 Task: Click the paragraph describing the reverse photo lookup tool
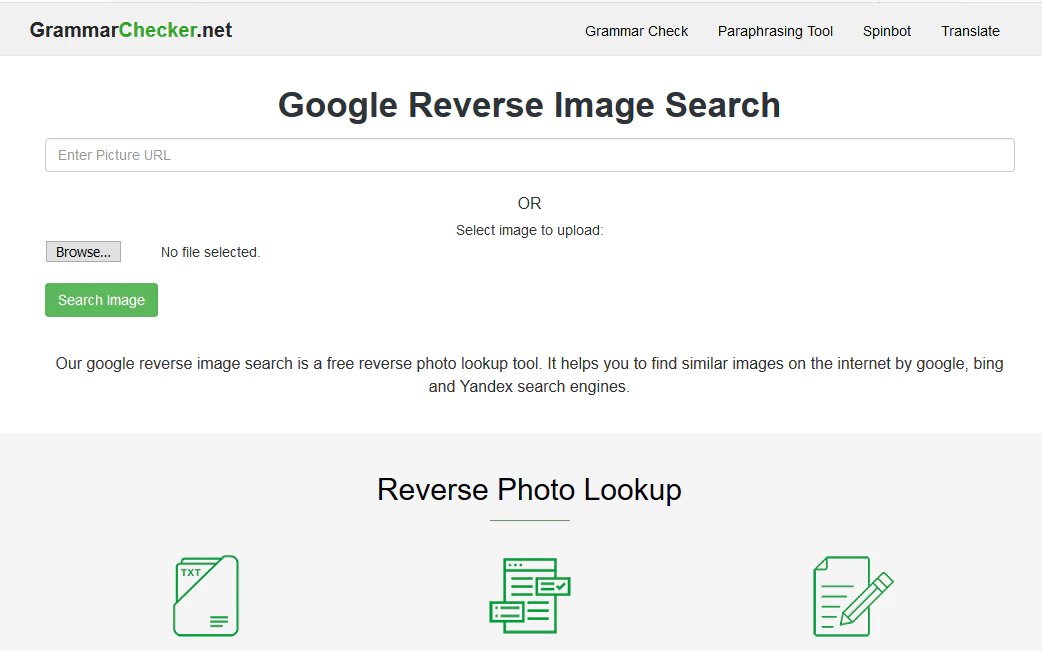click(529, 375)
